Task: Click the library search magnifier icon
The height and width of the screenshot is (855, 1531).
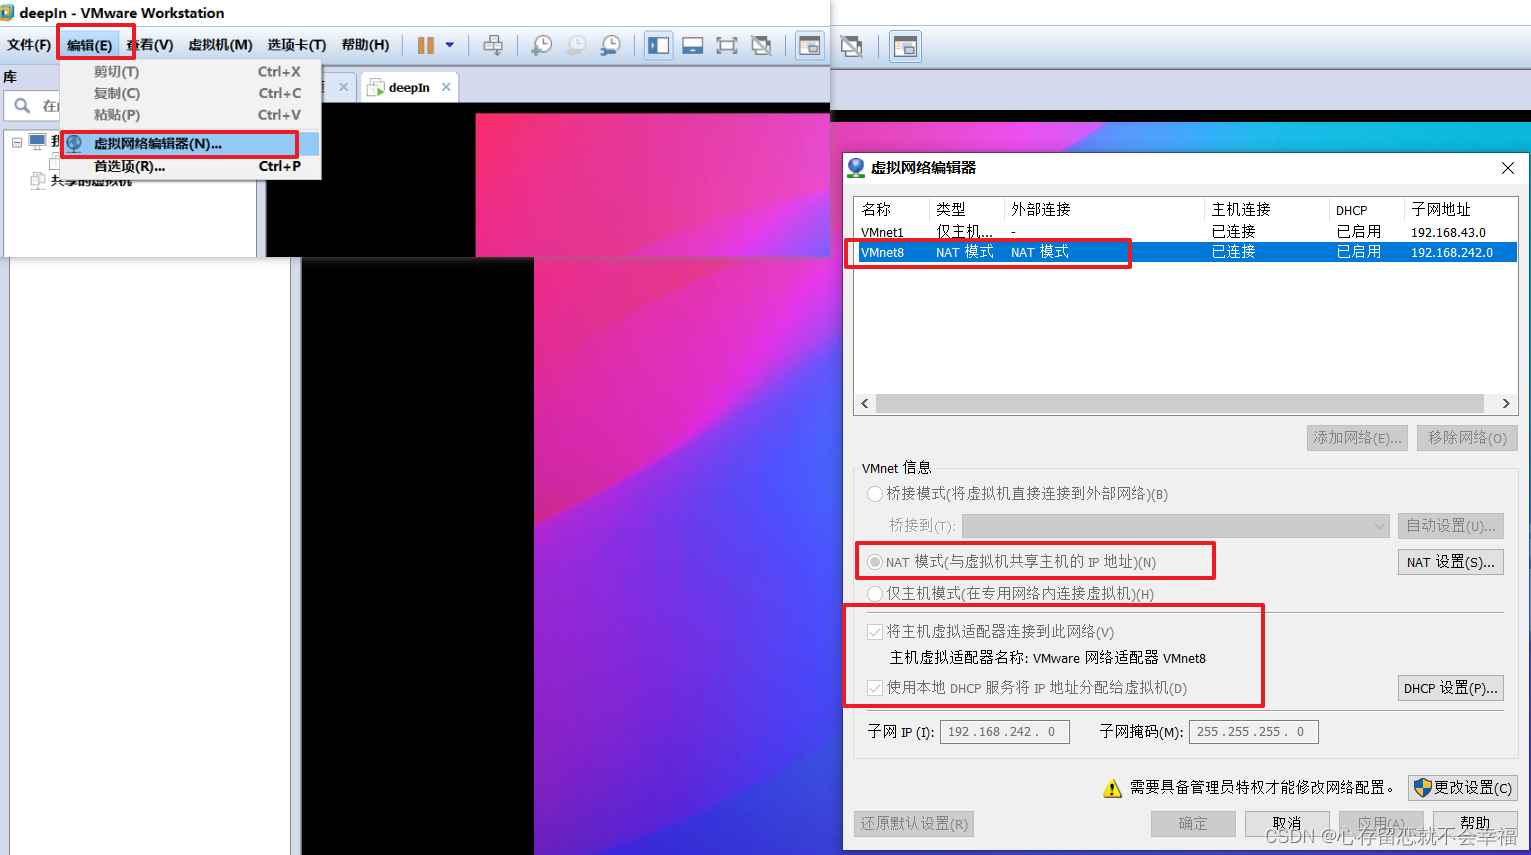Action: (x=22, y=105)
